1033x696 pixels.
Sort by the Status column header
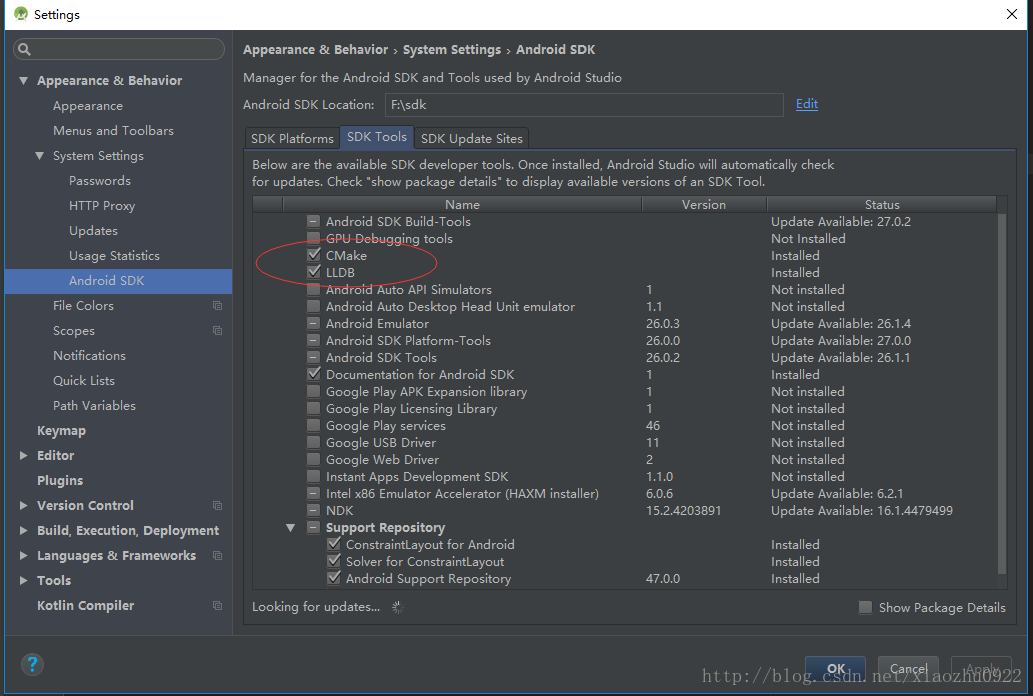click(882, 204)
